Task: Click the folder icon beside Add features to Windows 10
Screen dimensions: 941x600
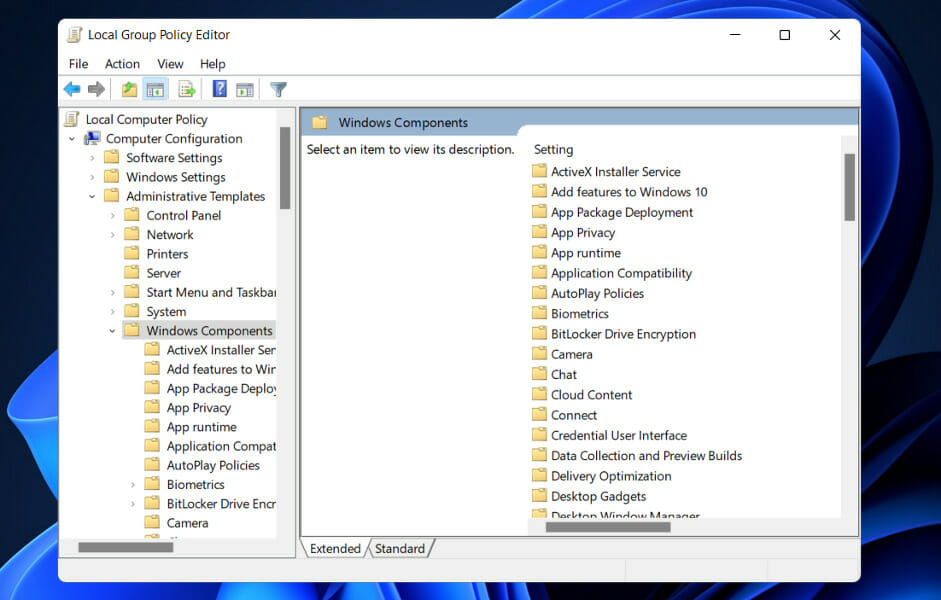Action: [x=540, y=191]
